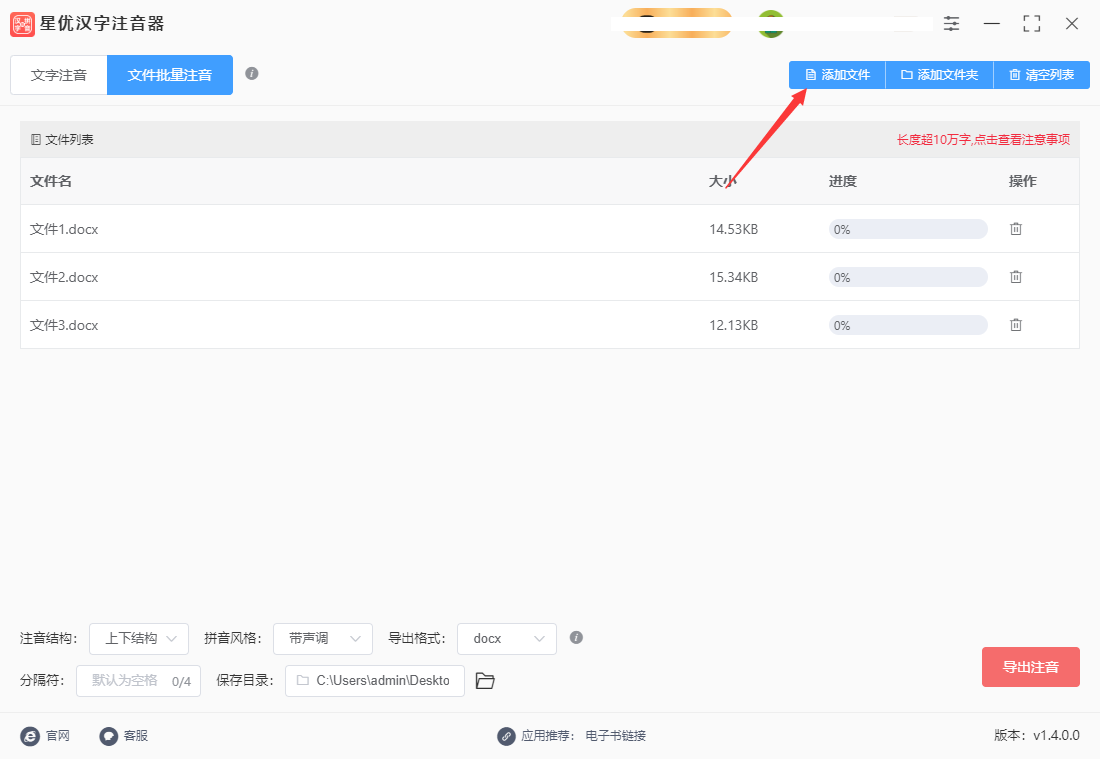Screen dimensions: 1100x760
Task: Select file name 文件1.docx
Action: 64,229
